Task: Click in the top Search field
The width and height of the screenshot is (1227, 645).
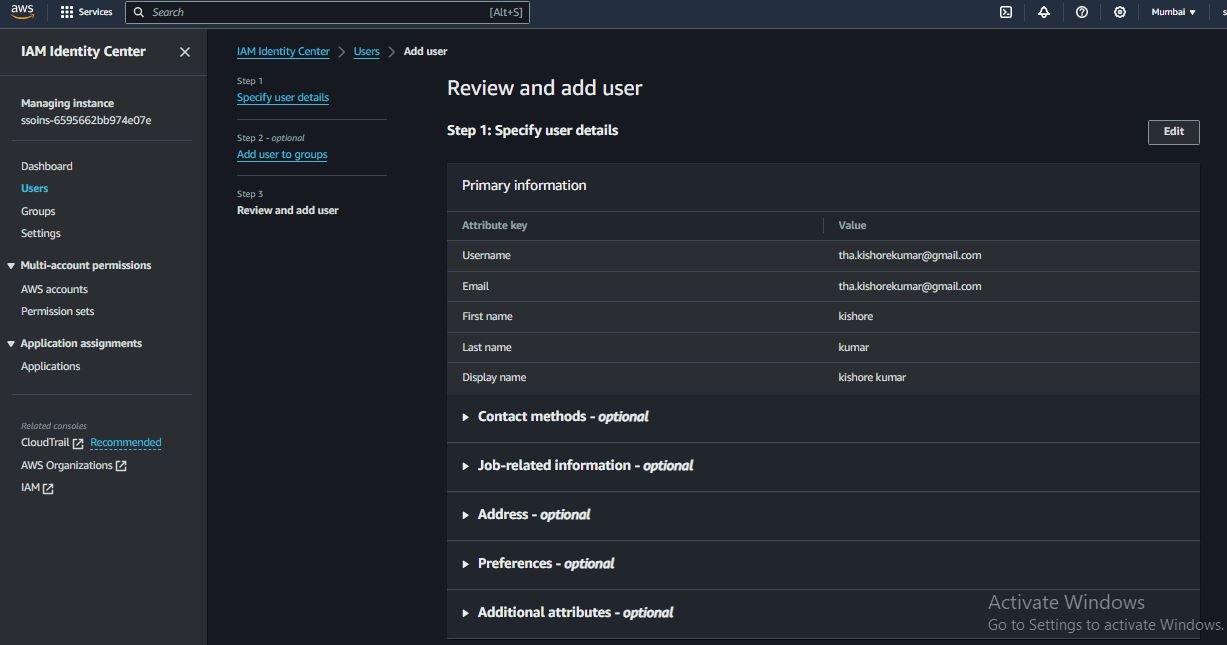Action: pos(320,12)
